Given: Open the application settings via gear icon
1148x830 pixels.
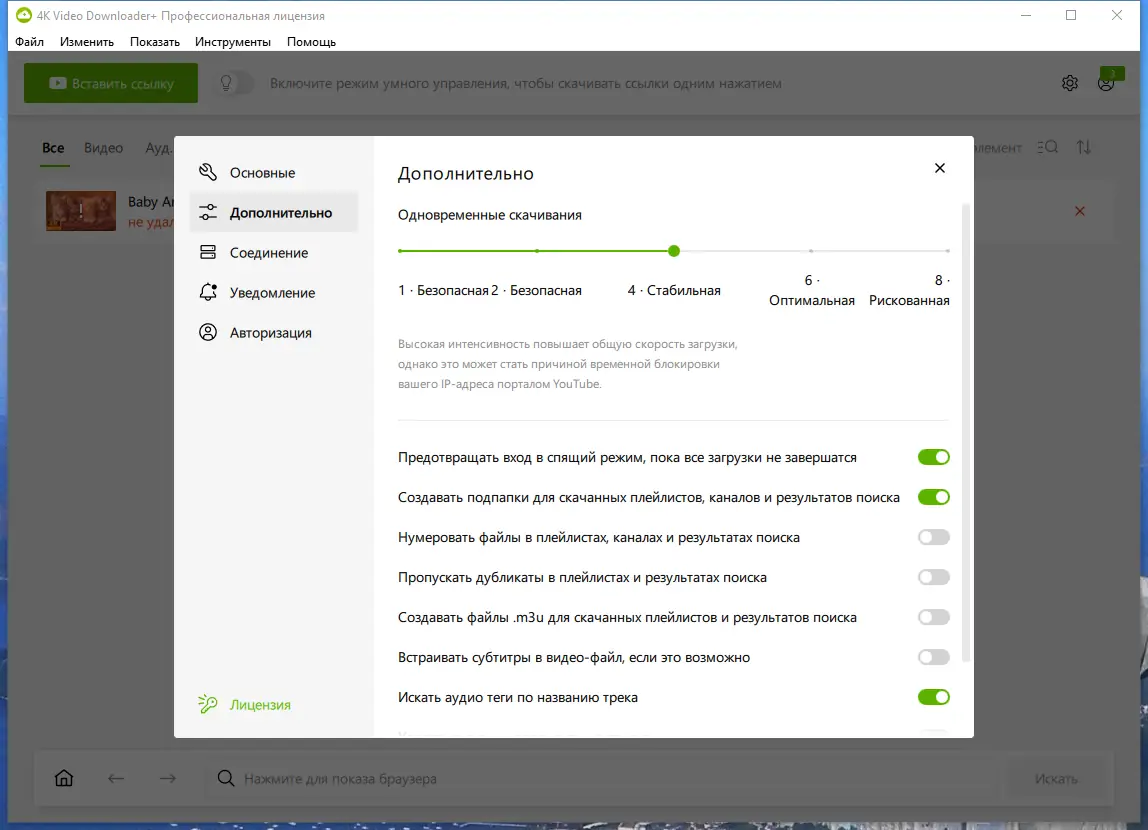Looking at the screenshot, I should (1069, 82).
